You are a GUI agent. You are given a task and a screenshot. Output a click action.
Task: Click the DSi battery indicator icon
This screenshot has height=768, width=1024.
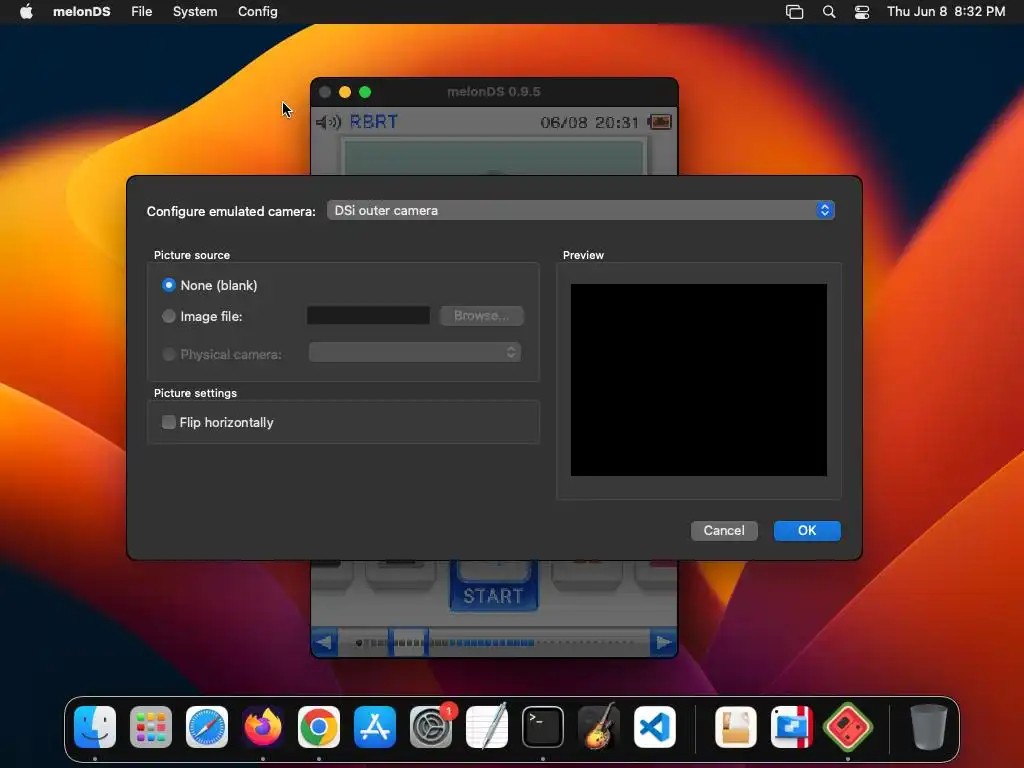660,122
